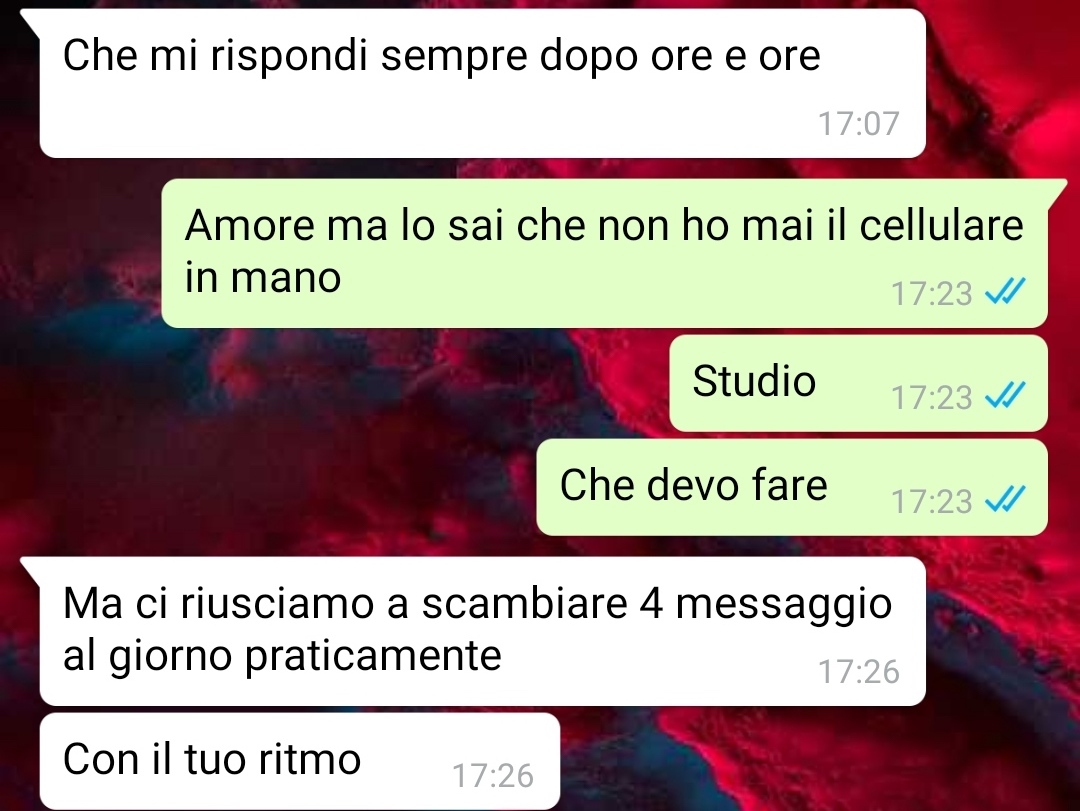Tap the 'Con il tuo ritmo' message

[x=300, y=761]
